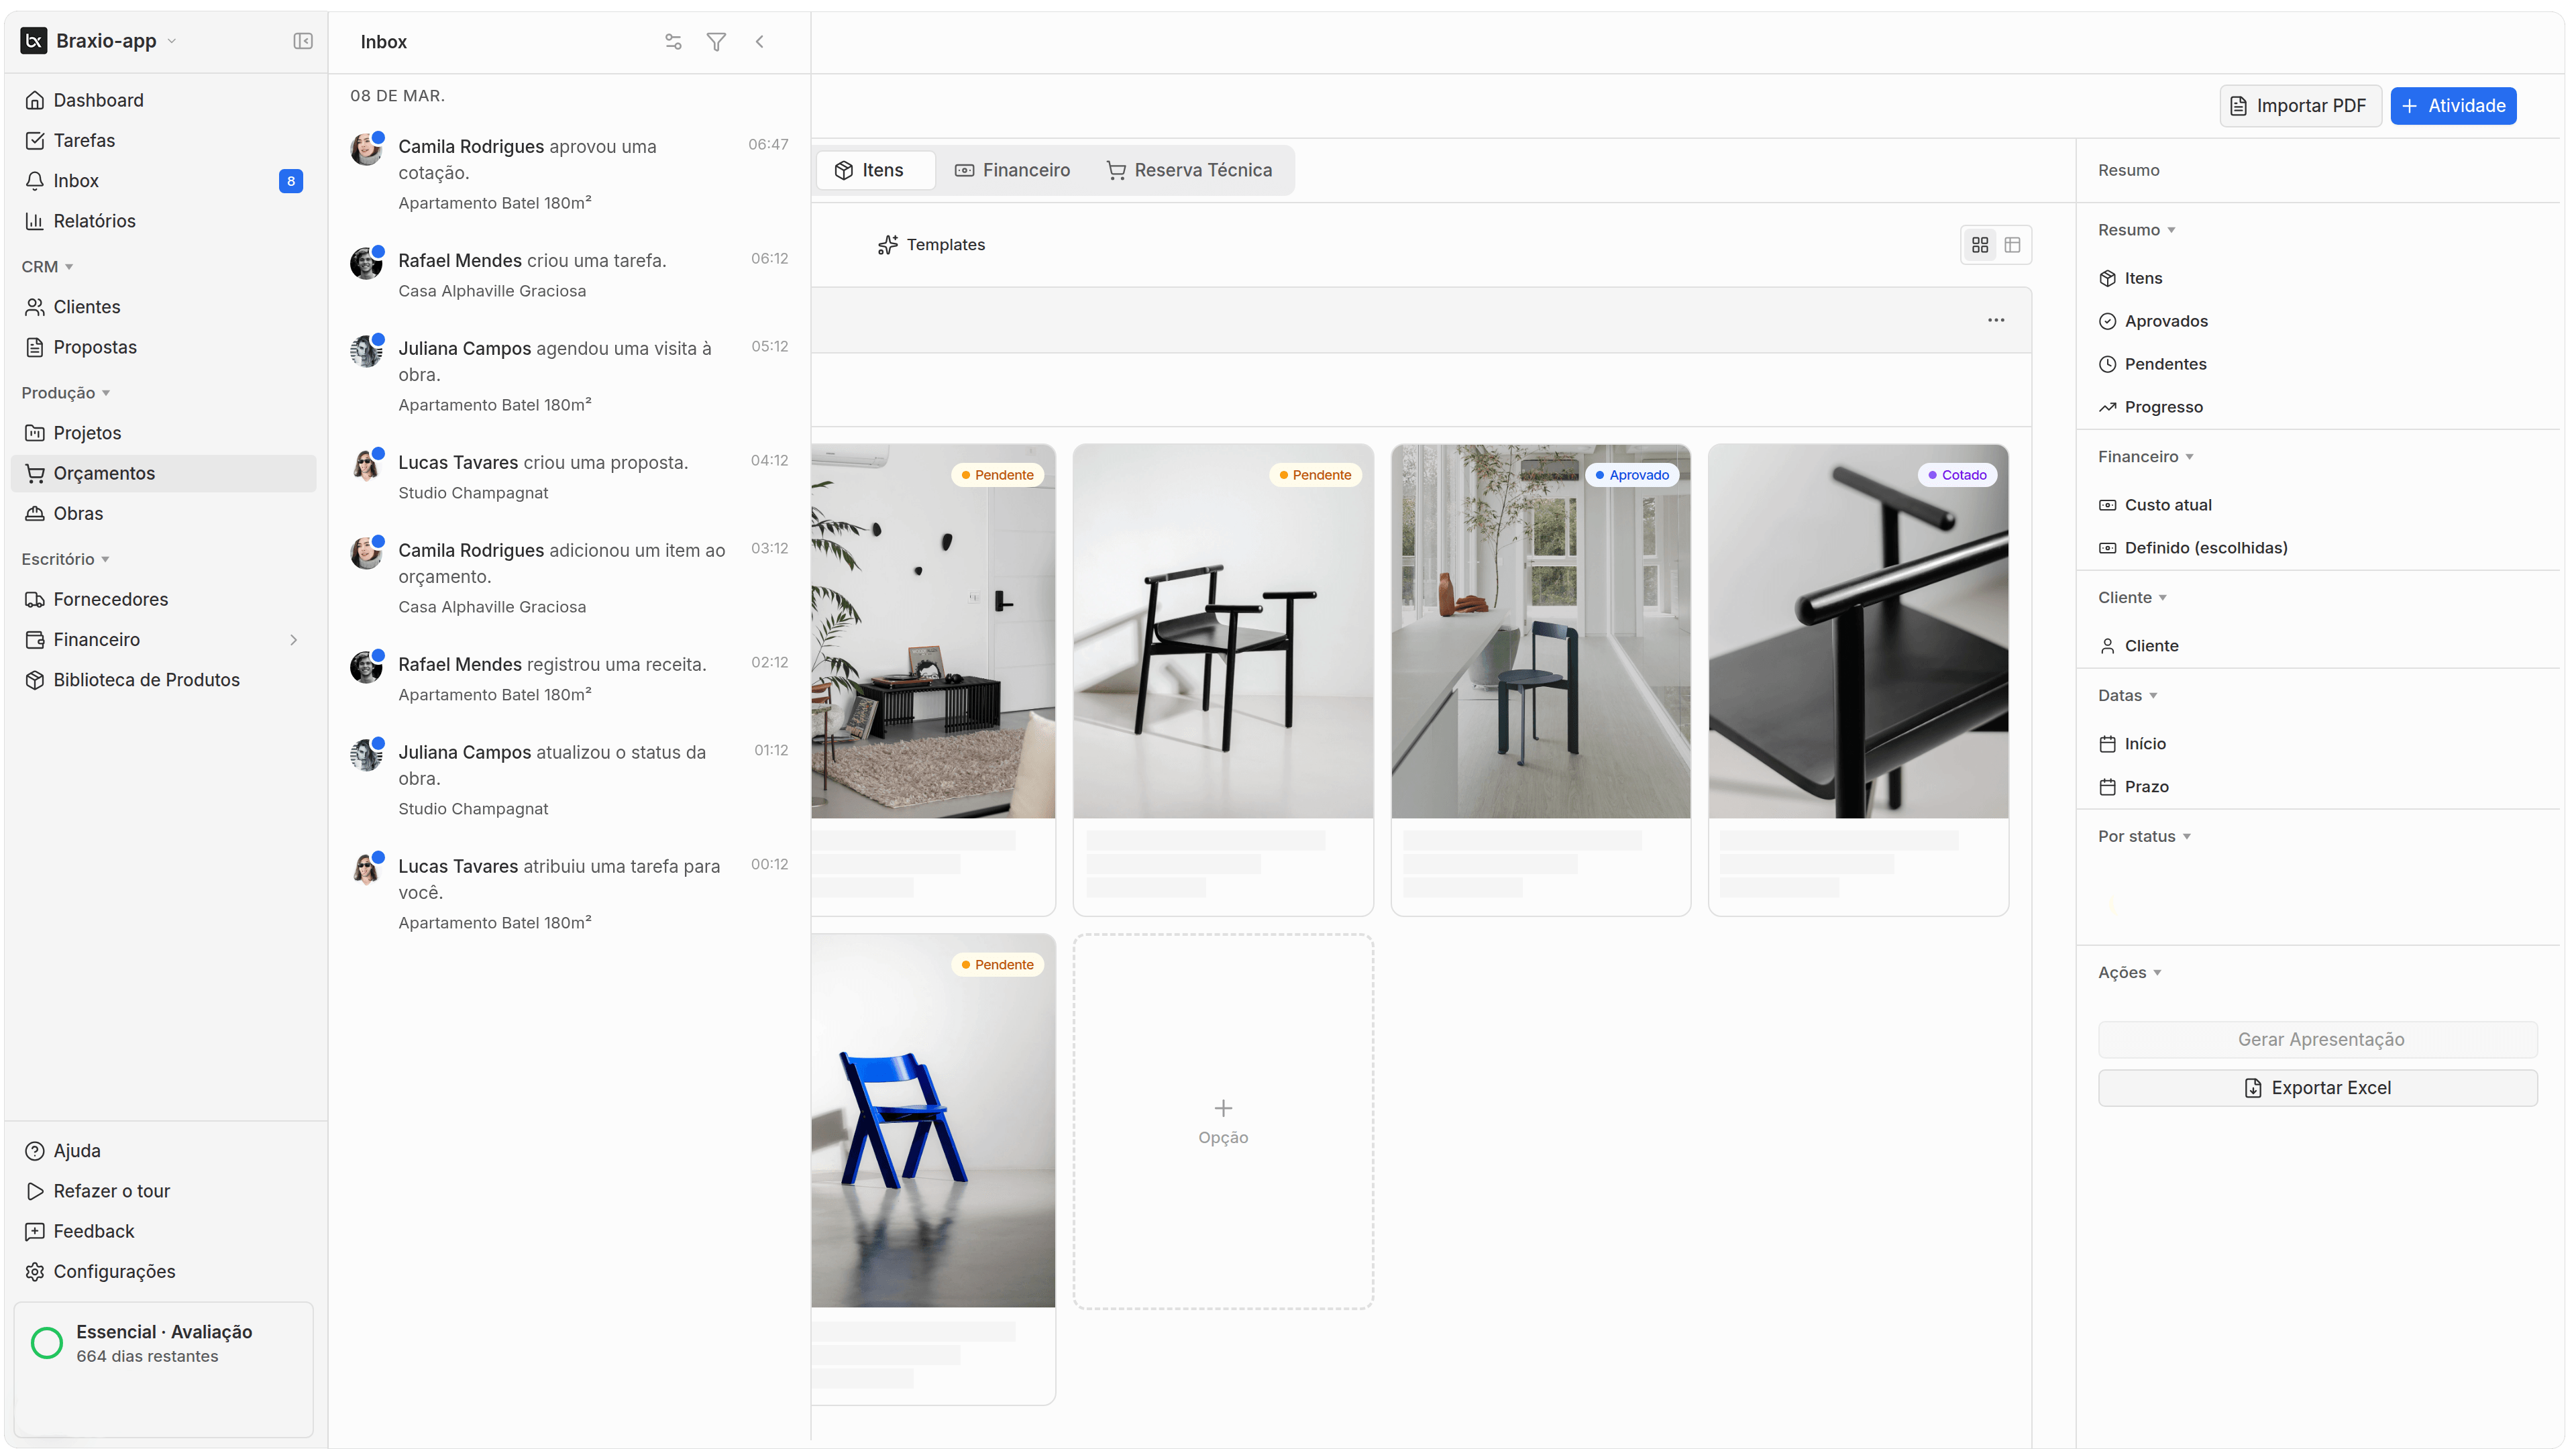Image resolution: width=2576 pixels, height=1449 pixels.
Task: Collapse the Produção sidebar group
Action: 66,393
